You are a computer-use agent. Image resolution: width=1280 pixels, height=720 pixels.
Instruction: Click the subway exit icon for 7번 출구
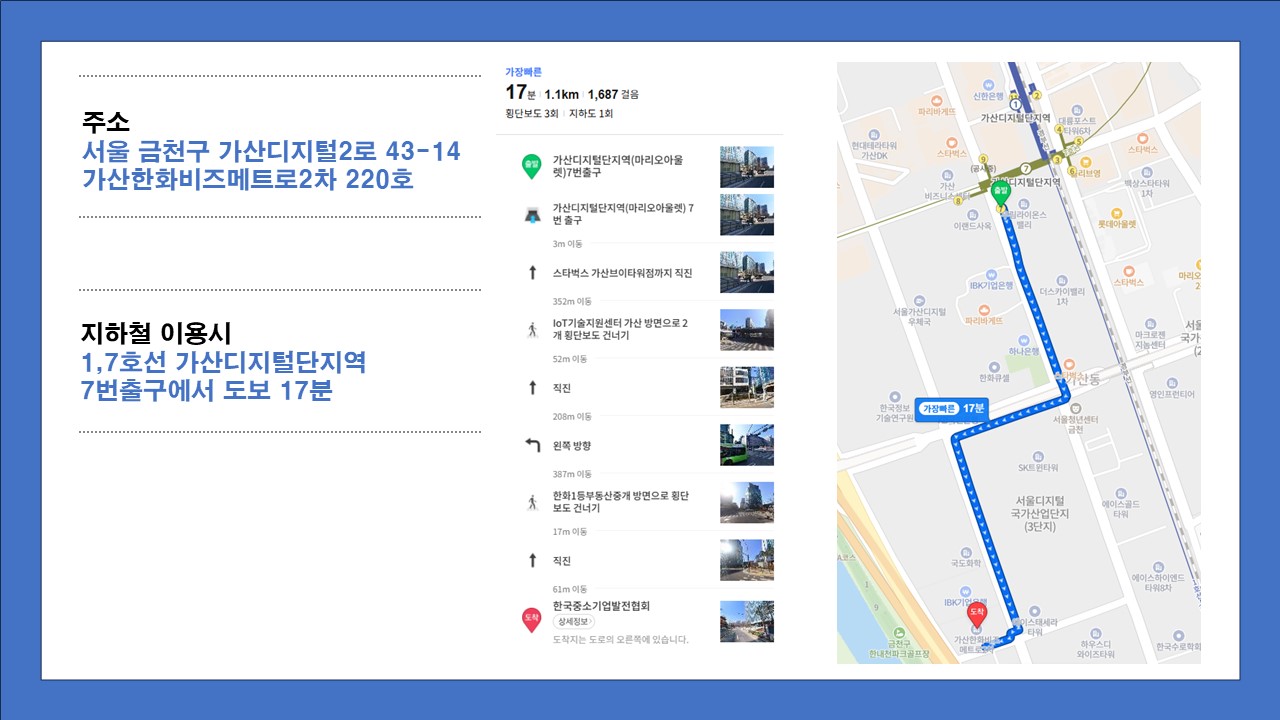pyautogui.click(x=532, y=215)
